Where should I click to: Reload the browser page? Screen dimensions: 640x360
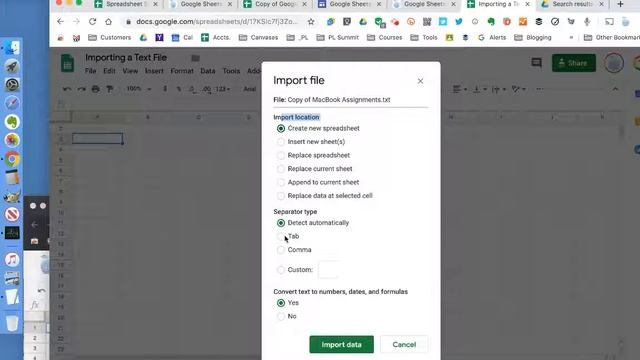pyautogui.click(x=93, y=22)
